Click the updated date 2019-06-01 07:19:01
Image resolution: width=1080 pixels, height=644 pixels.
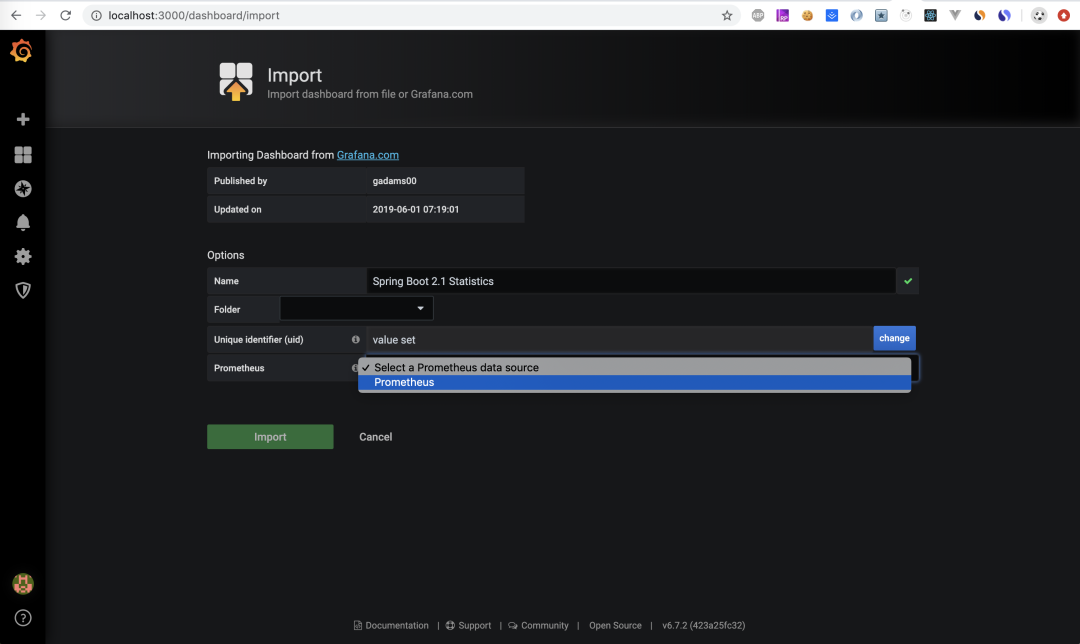(415, 209)
